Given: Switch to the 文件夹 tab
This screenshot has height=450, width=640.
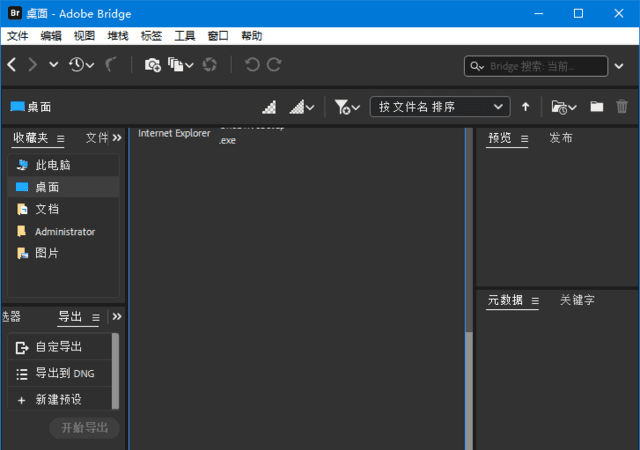Looking at the screenshot, I should pos(97,138).
